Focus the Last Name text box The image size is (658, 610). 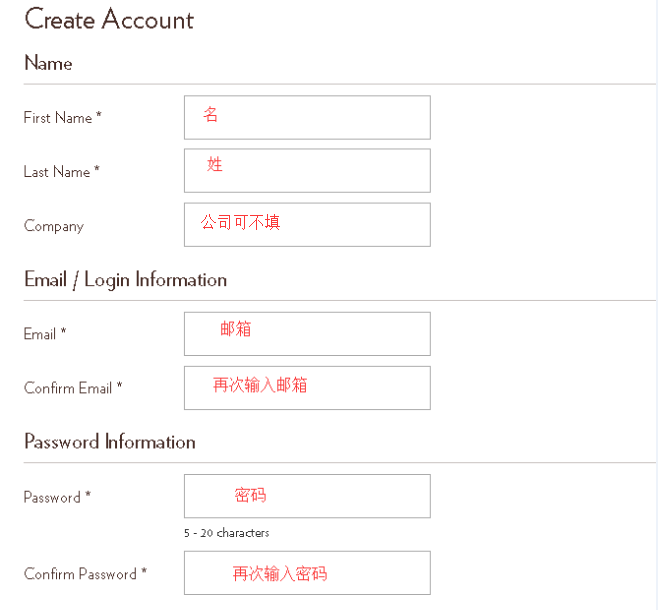click(307, 171)
